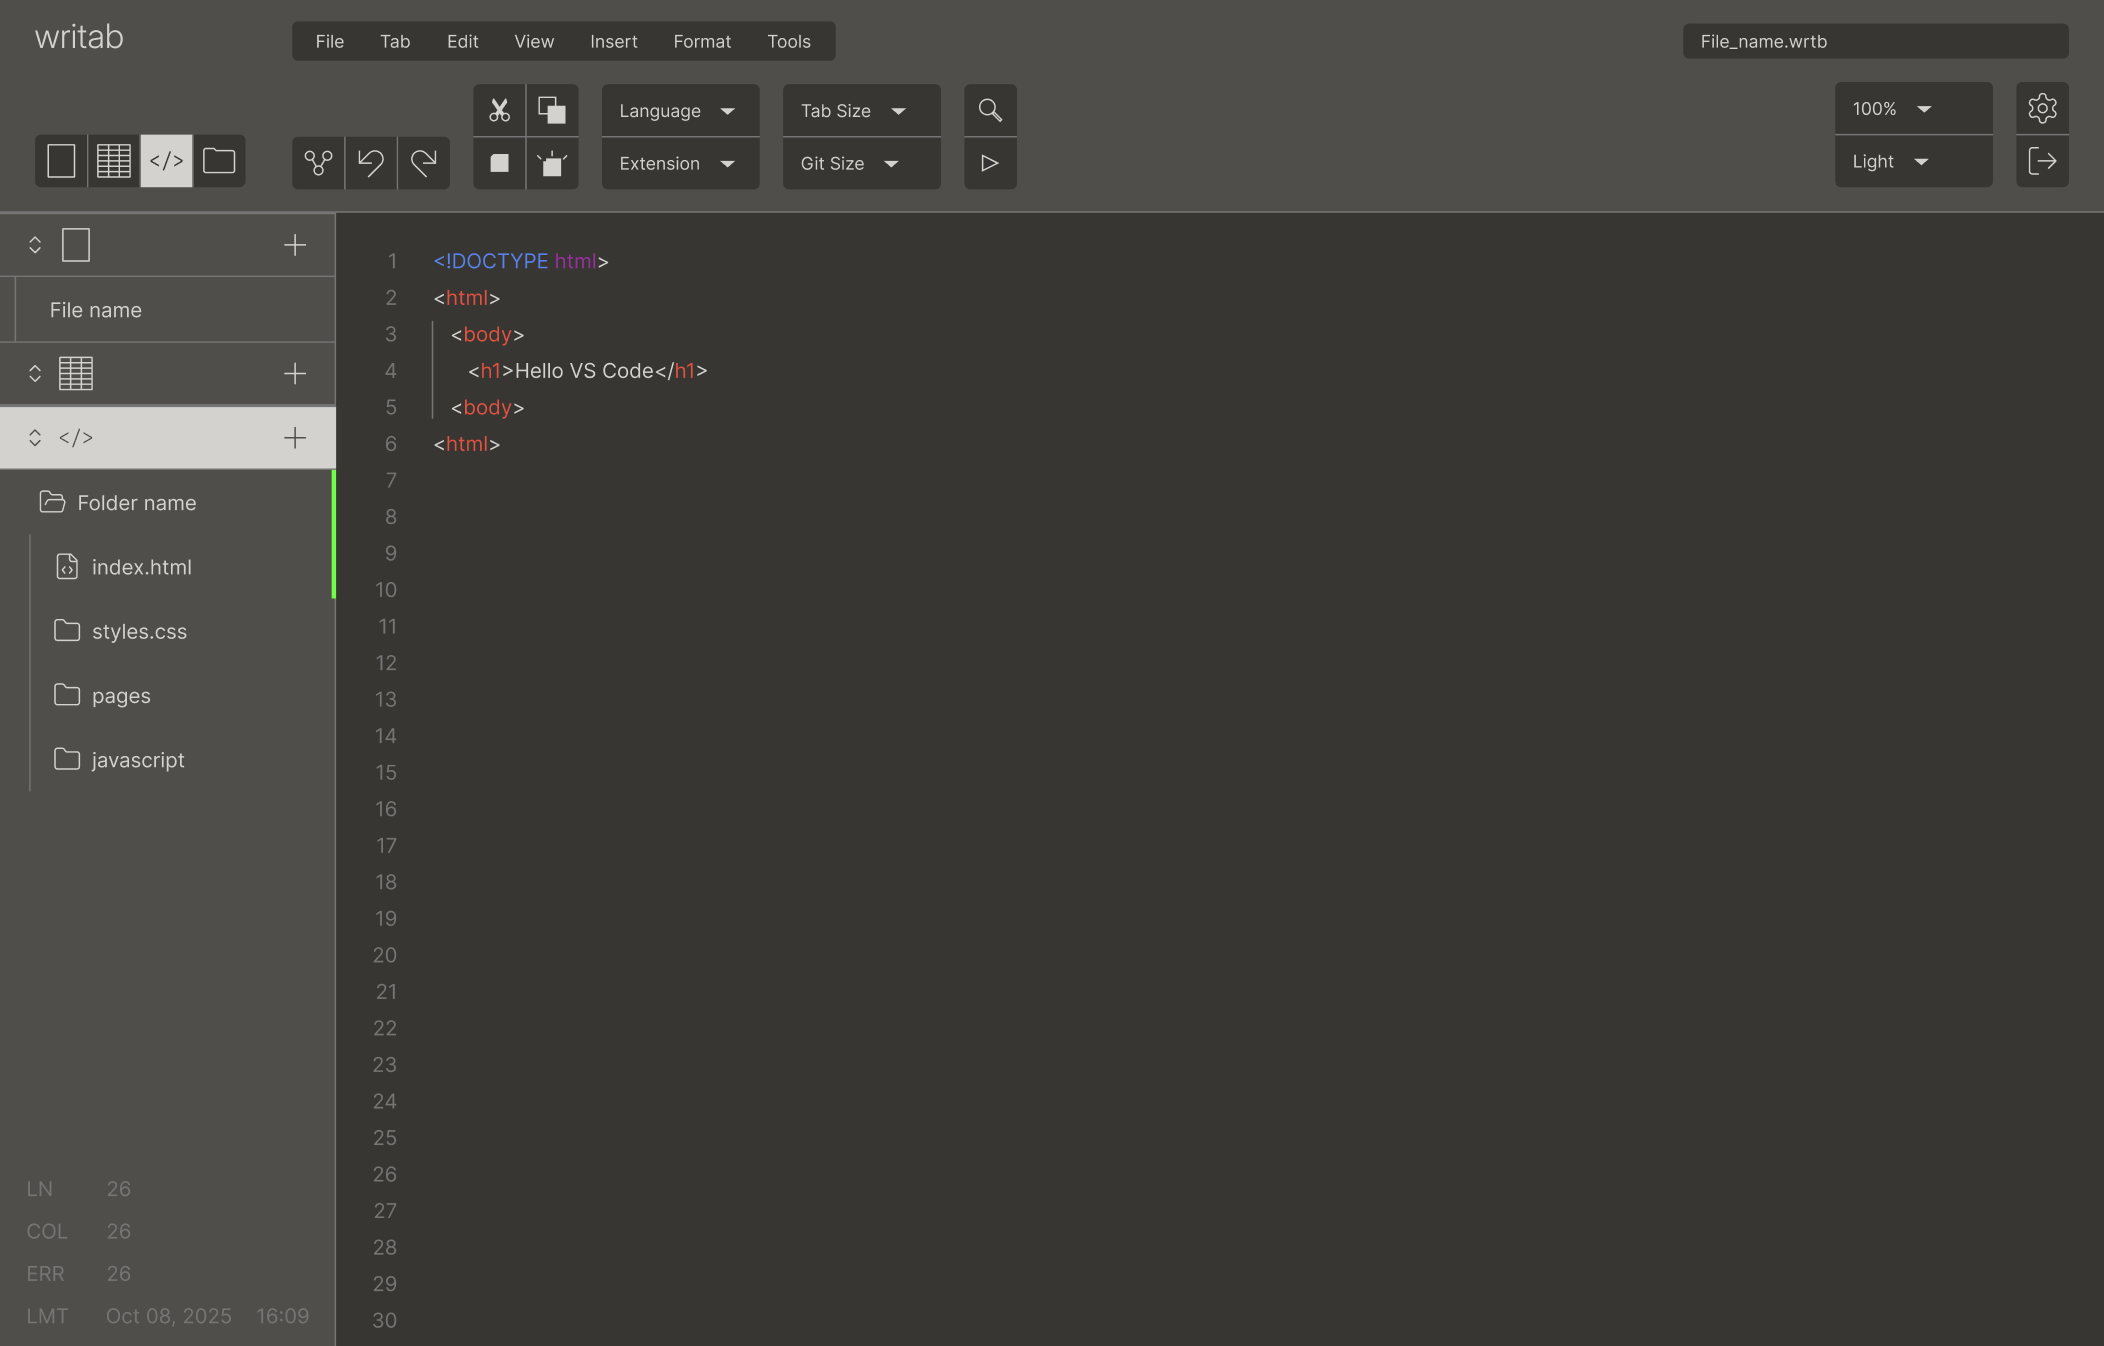
Task: Click the closing <html> tag on line 6
Action: click(x=467, y=444)
